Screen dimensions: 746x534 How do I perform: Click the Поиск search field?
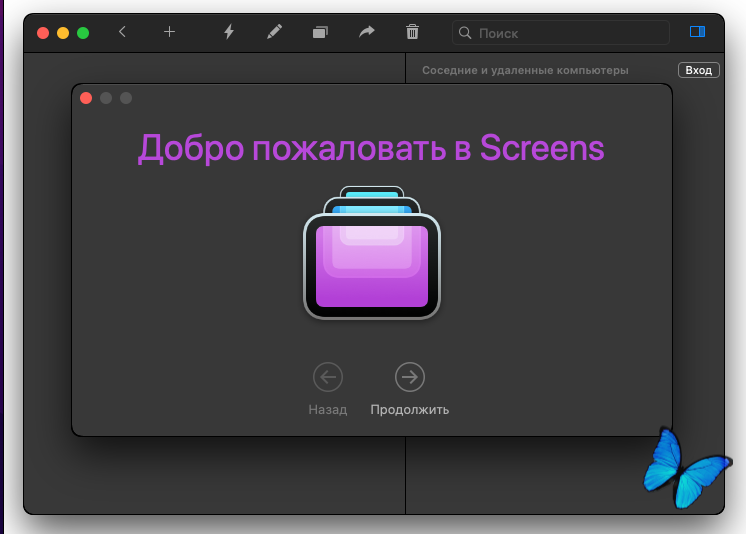pos(561,33)
